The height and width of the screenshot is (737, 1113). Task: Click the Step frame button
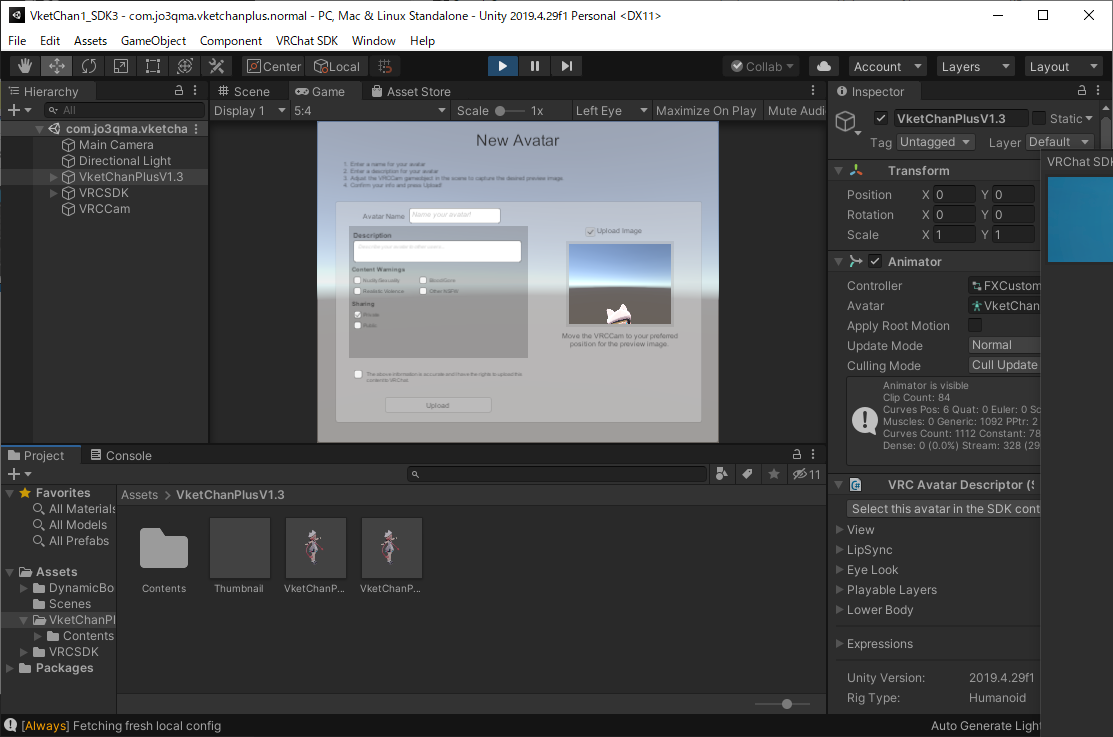point(567,66)
